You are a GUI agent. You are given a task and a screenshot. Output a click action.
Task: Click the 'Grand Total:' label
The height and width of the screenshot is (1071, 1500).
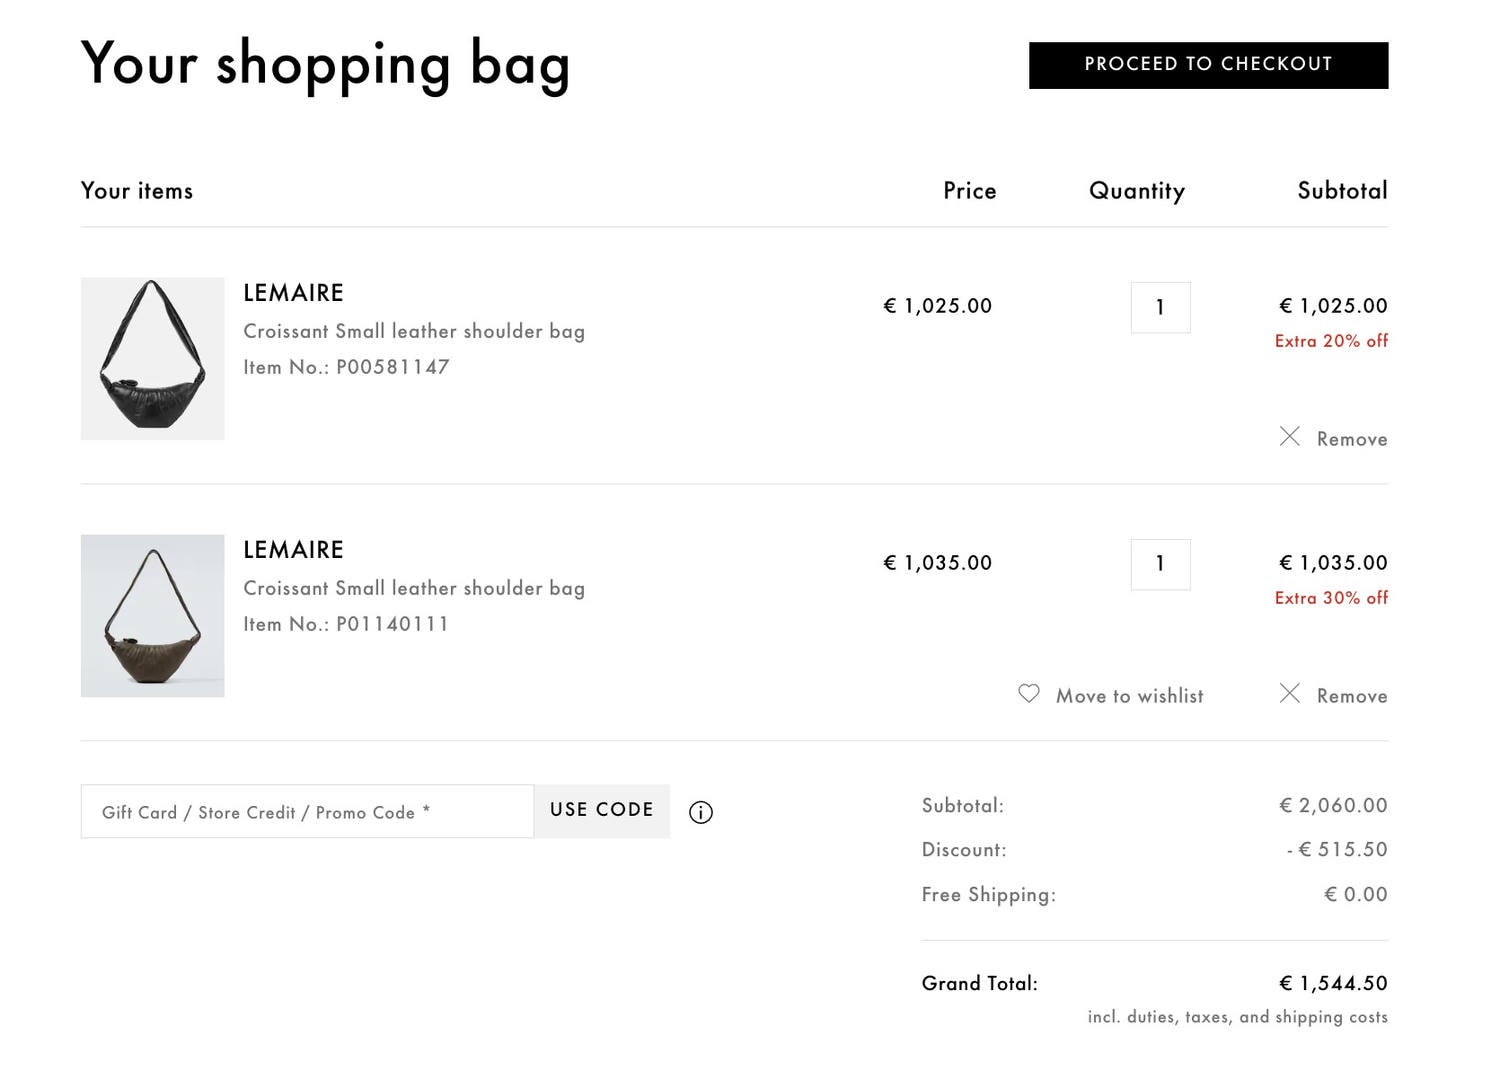[x=979, y=983]
